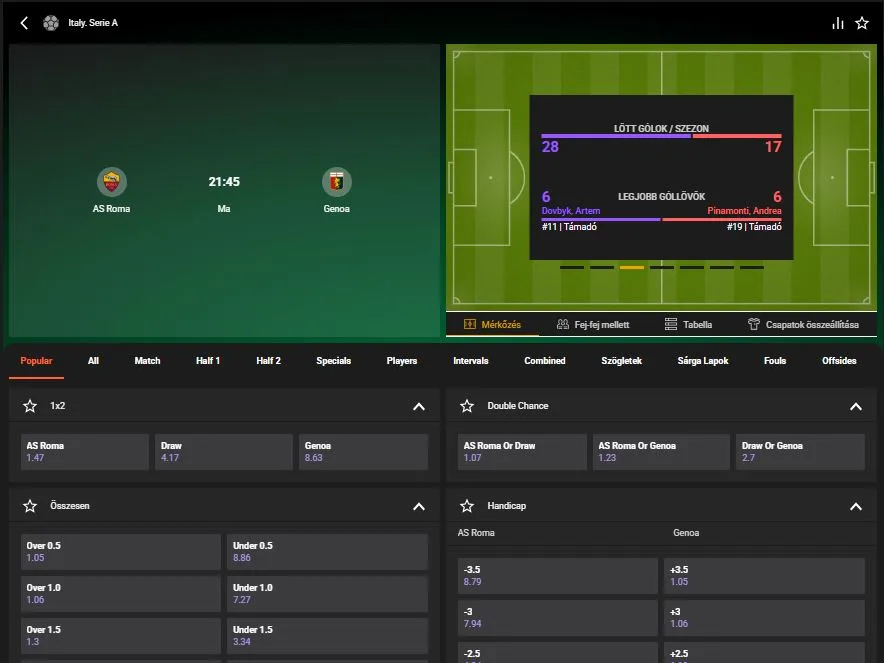Collapse the 1x2 market section
884x663 pixels.
click(x=419, y=406)
